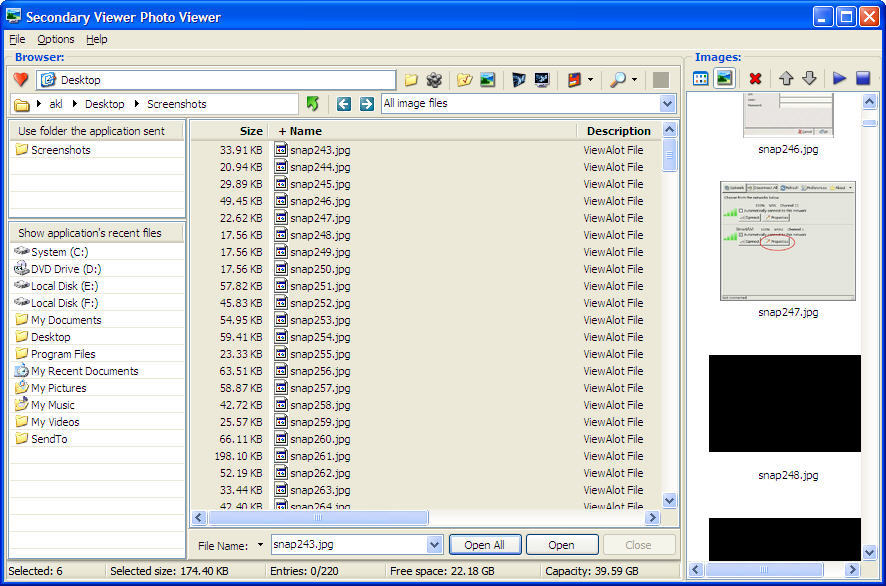This screenshot has width=886, height=586.
Task: Select the snap247.jpg thumbnail in the Images panel
Action: click(788, 241)
